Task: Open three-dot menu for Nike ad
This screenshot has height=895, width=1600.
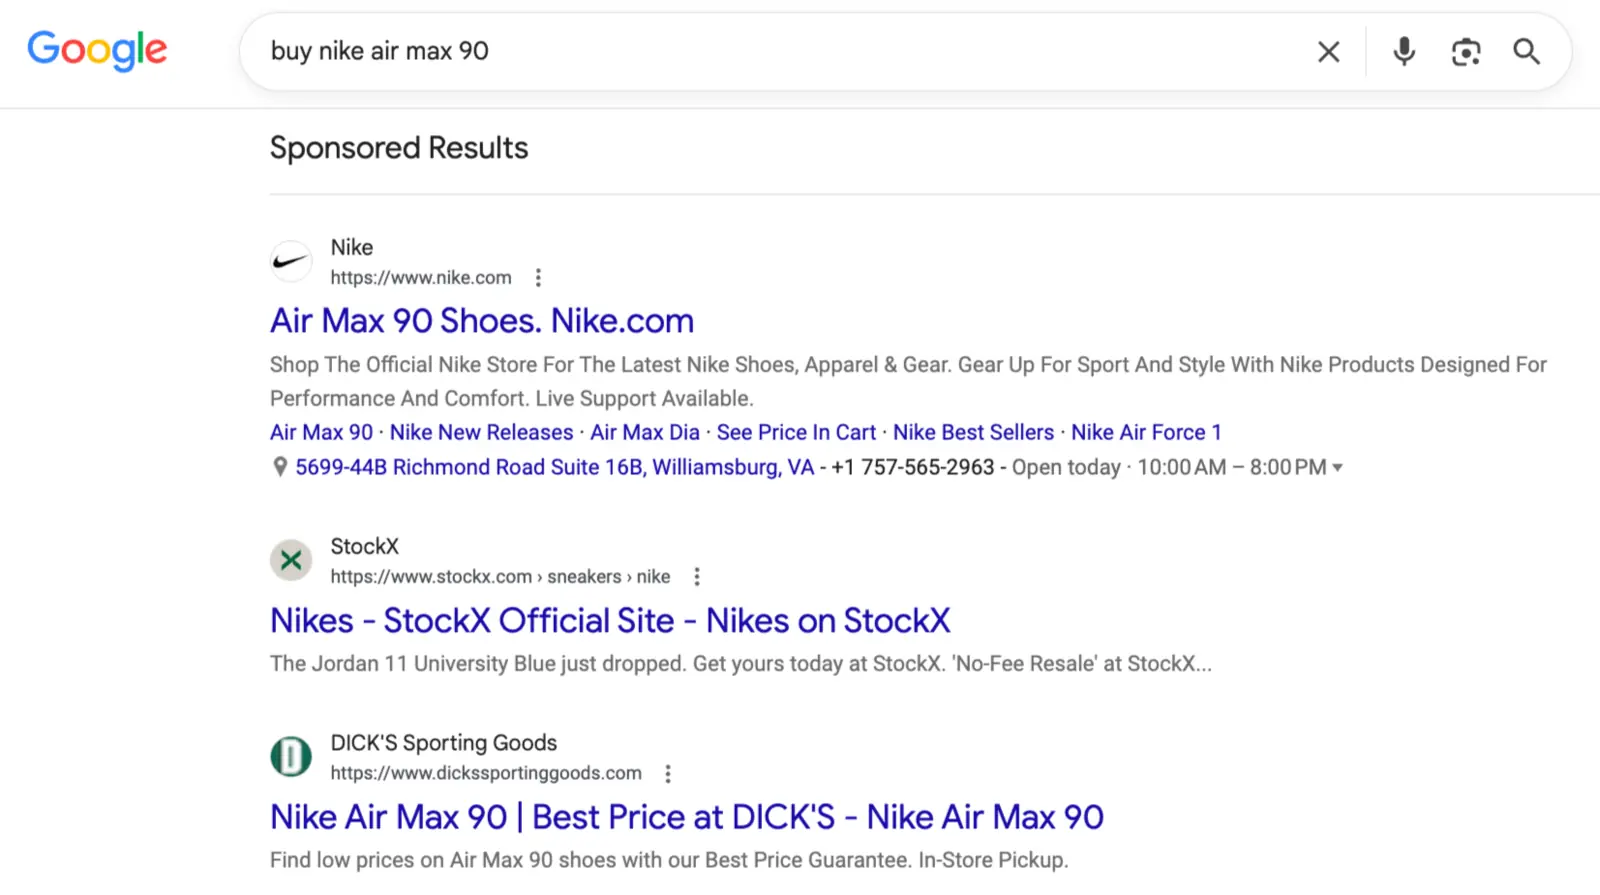Action: [538, 278]
